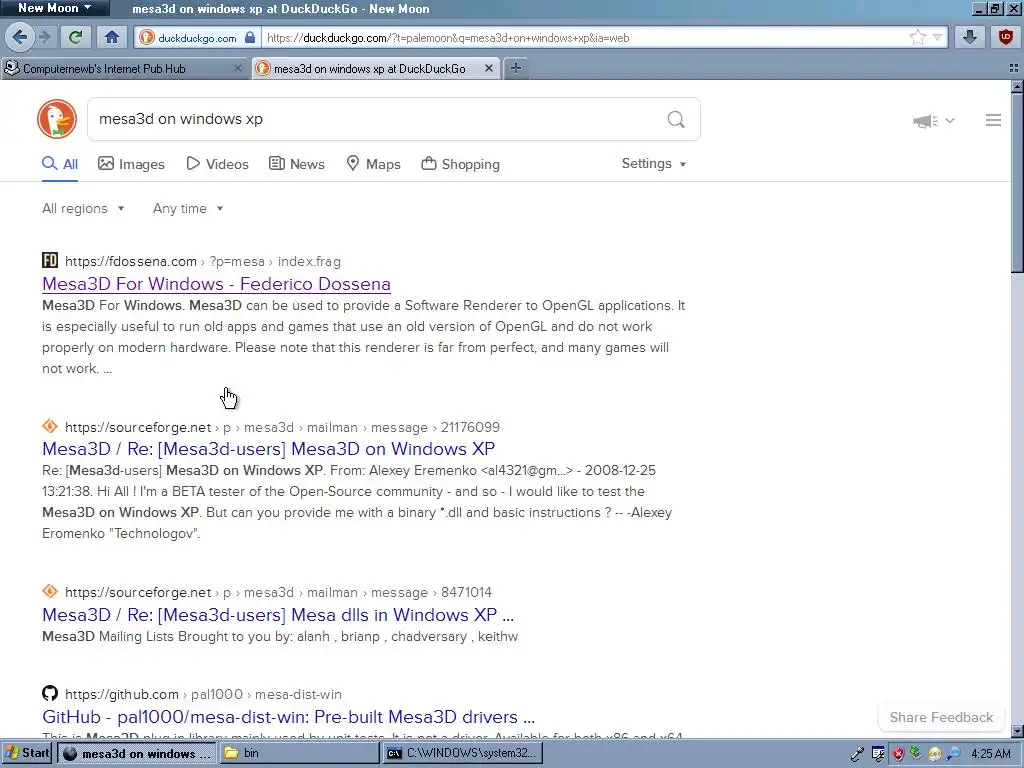1024x768 pixels.
Task: Click the FD favicon of fdossena result
Action: coord(50,261)
